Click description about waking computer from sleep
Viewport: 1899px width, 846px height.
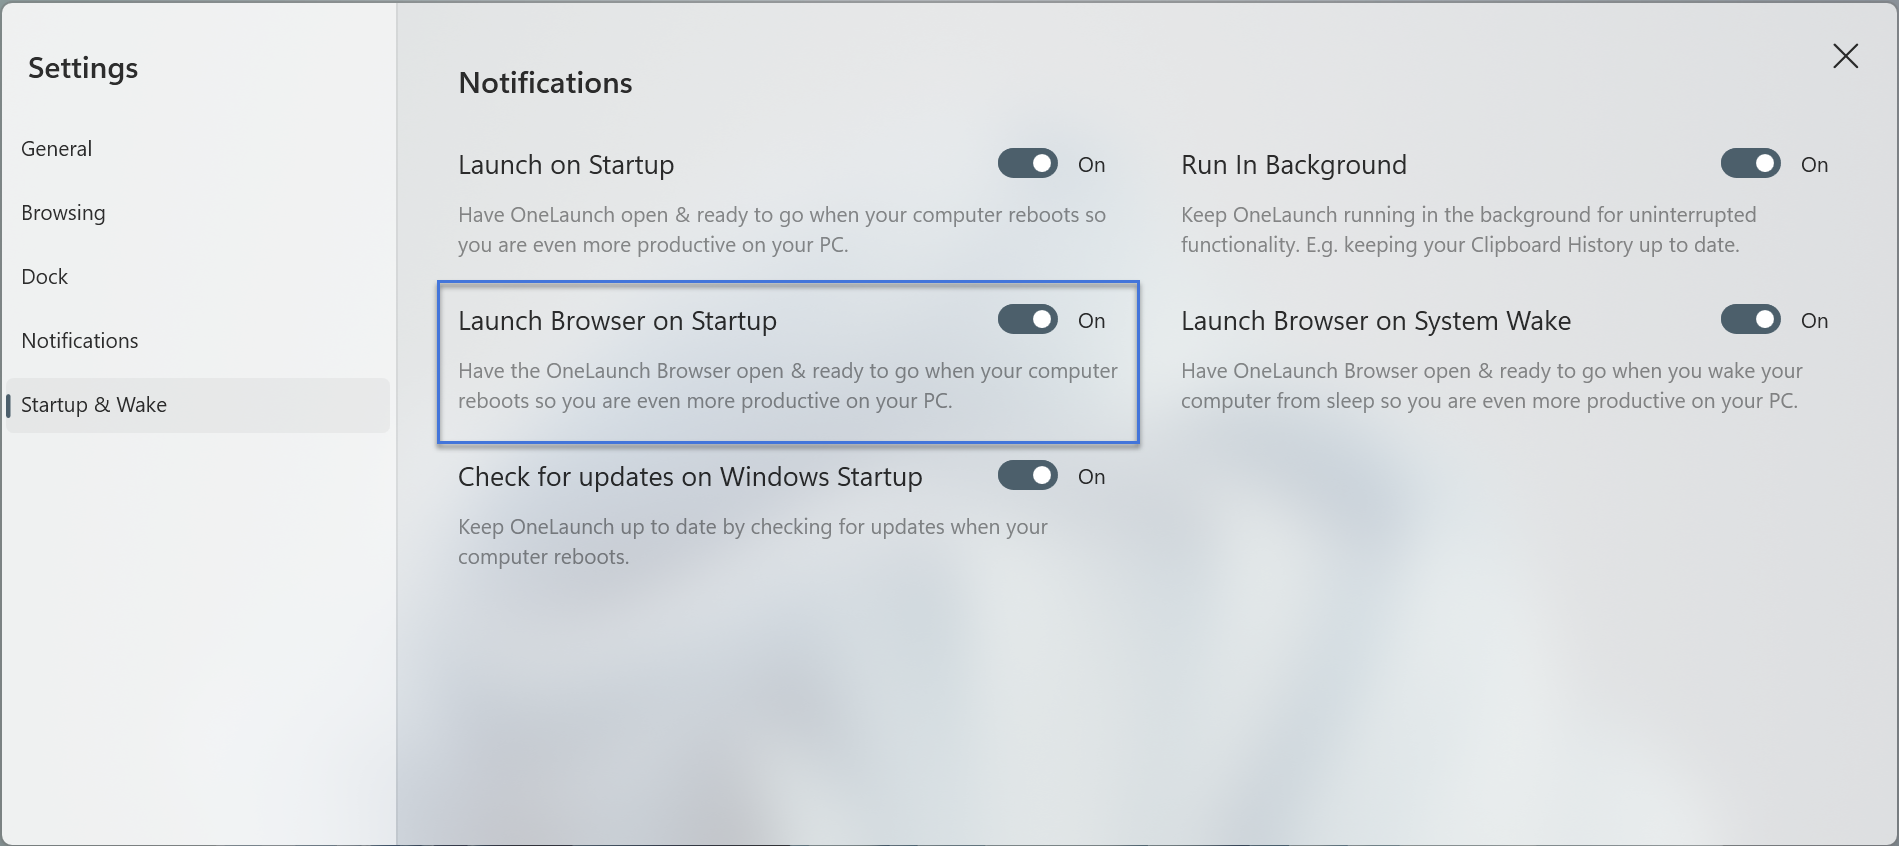coord(1491,386)
